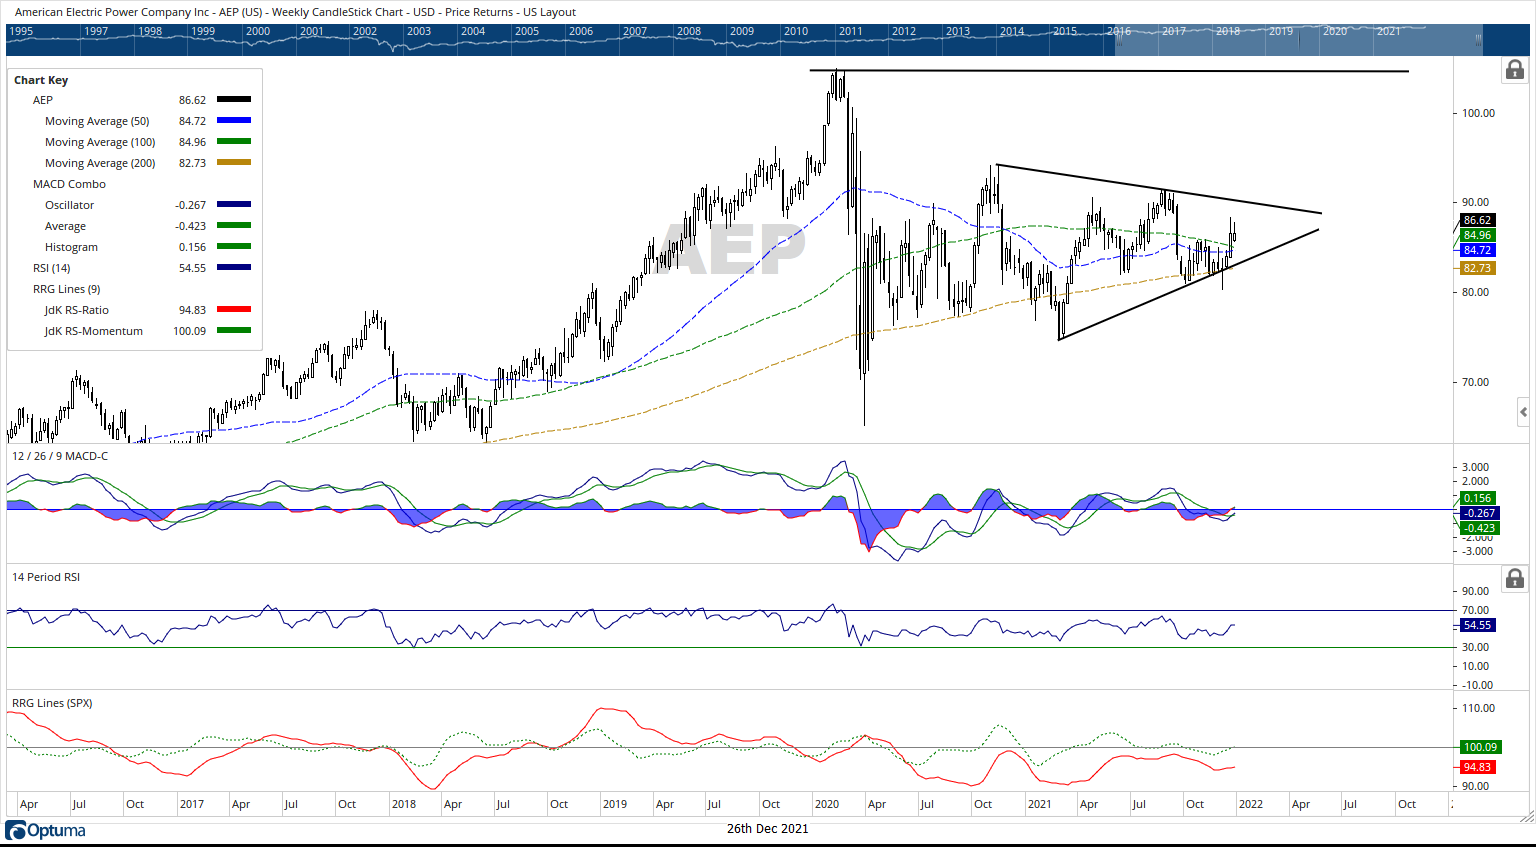The height and width of the screenshot is (847, 1536).
Task: Click the RRG Lines (SPX) panel title
Action: 52,703
